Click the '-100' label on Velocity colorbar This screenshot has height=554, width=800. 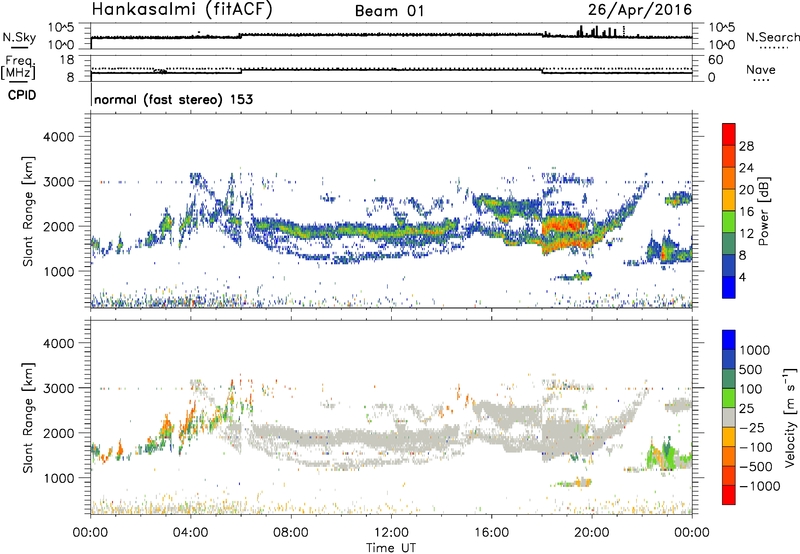[x=758, y=447]
